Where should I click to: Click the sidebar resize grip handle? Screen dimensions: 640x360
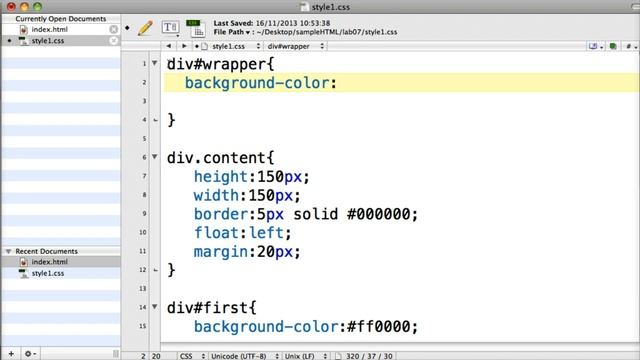(116, 353)
